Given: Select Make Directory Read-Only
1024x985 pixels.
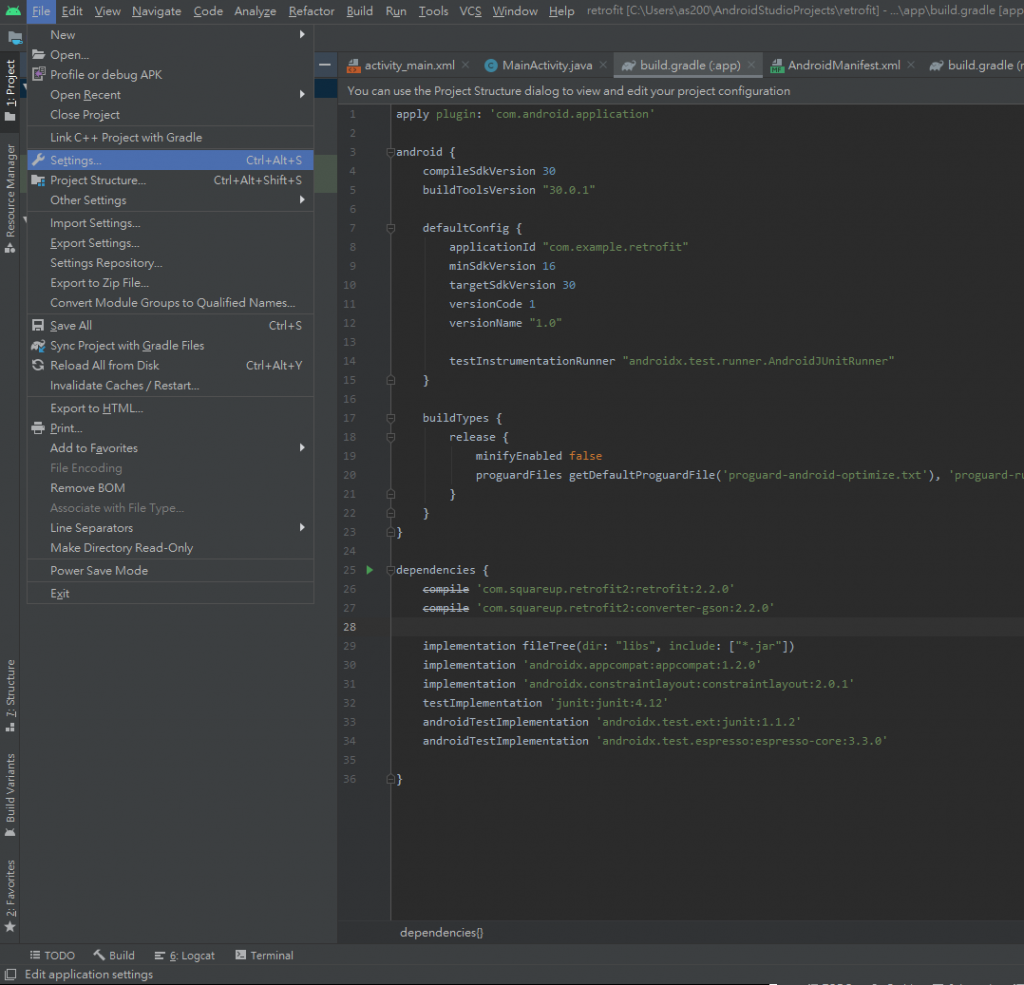Looking at the screenshot, I should pos(170,547).
